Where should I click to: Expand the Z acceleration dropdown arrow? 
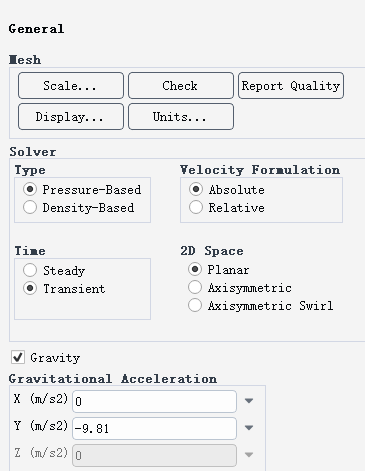249,455
